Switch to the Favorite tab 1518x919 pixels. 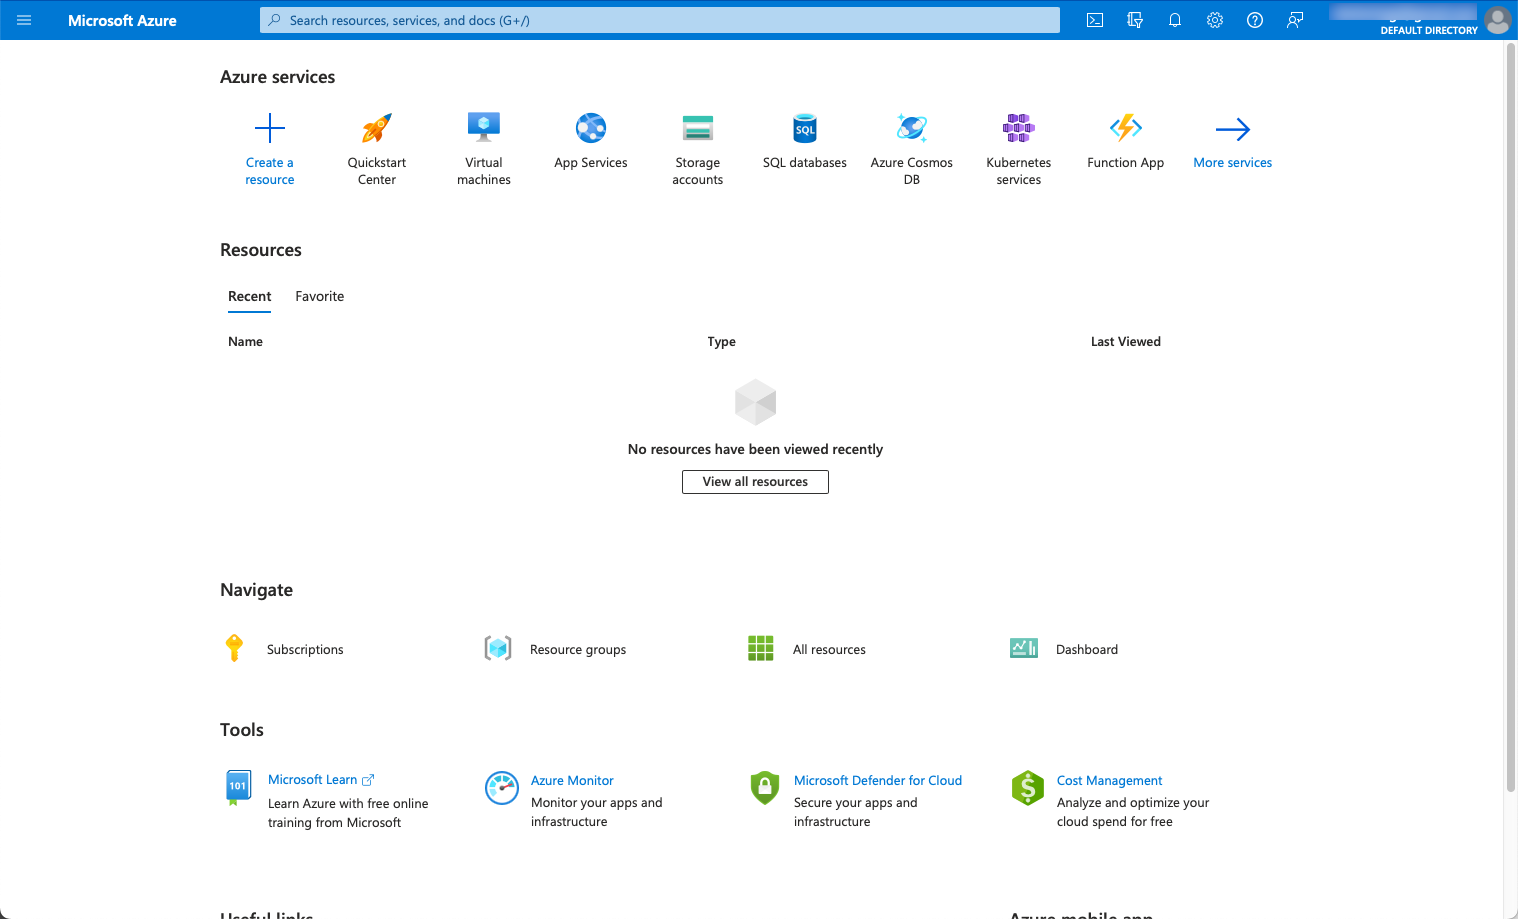(x=319, y=296)
